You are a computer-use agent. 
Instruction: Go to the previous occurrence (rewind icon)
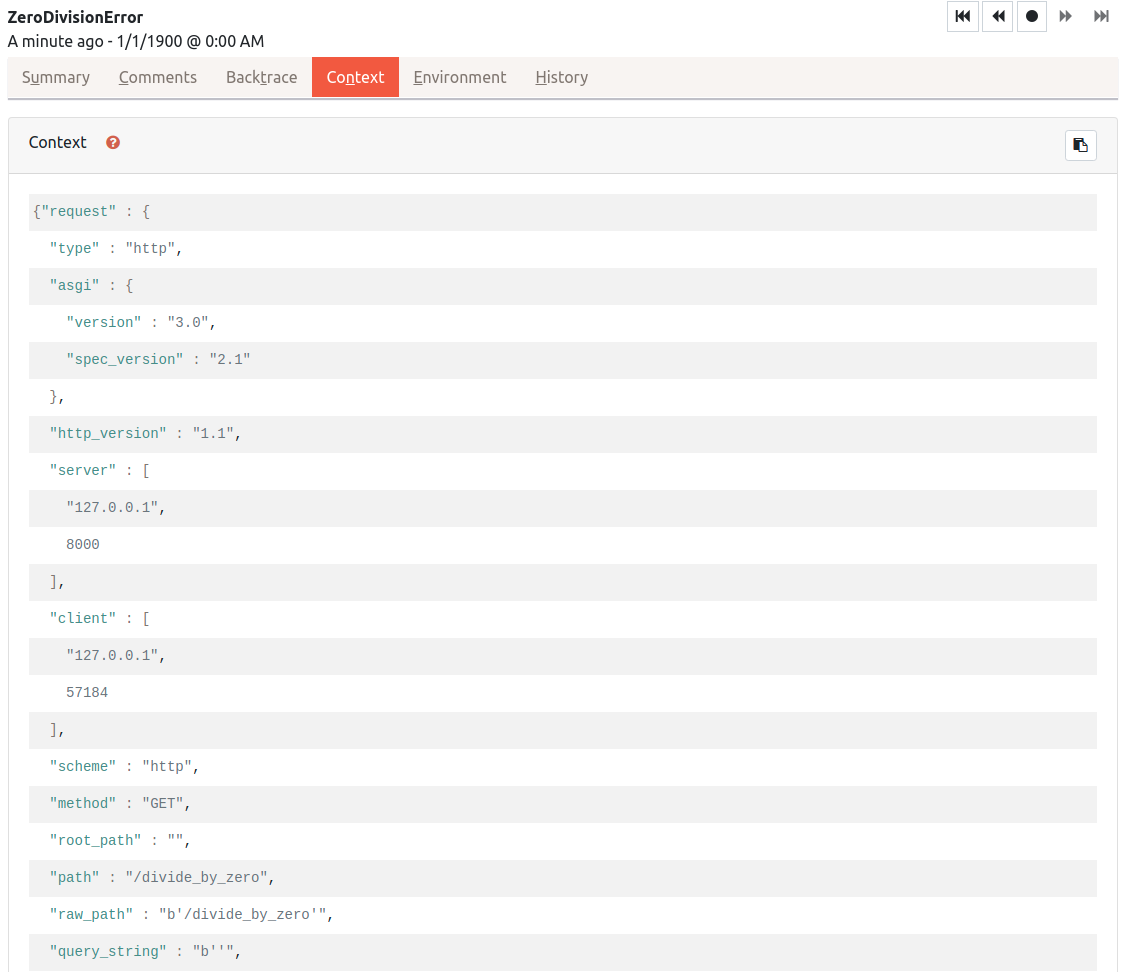[998, 17]
